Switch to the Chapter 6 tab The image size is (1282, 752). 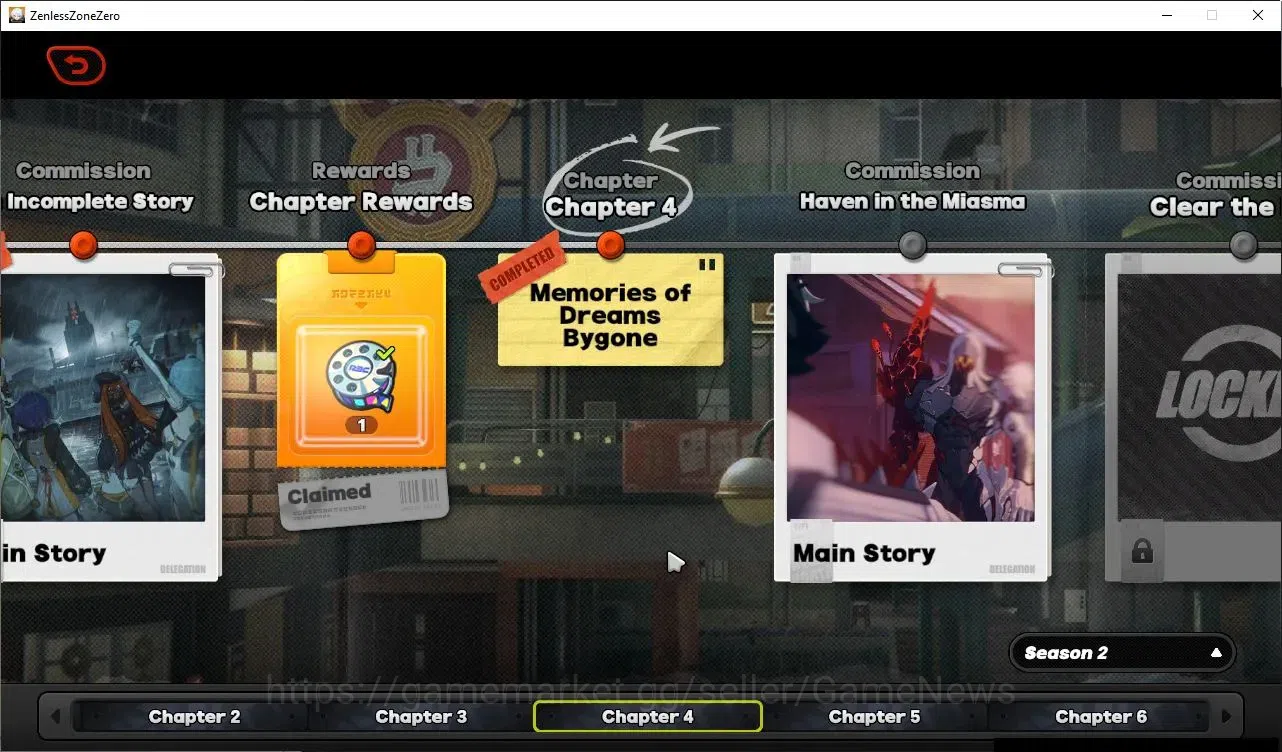pyautogui.click(x=1101, y=717)
